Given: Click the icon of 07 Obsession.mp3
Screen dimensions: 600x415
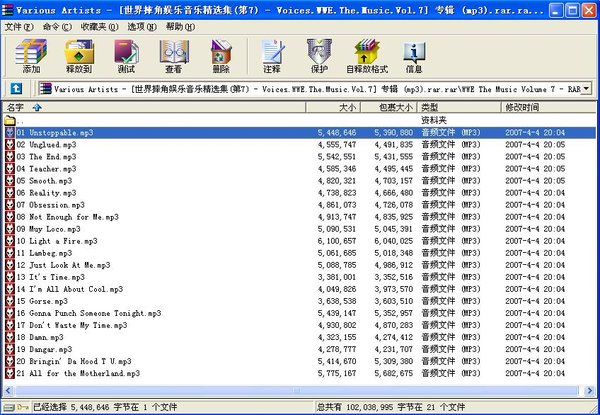Looking at the screenshot, I should 10,205.
